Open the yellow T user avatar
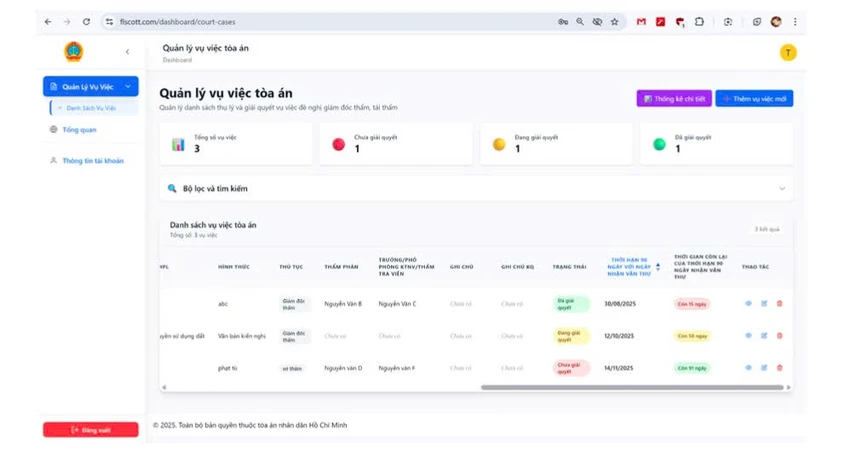 coord(788,53)
